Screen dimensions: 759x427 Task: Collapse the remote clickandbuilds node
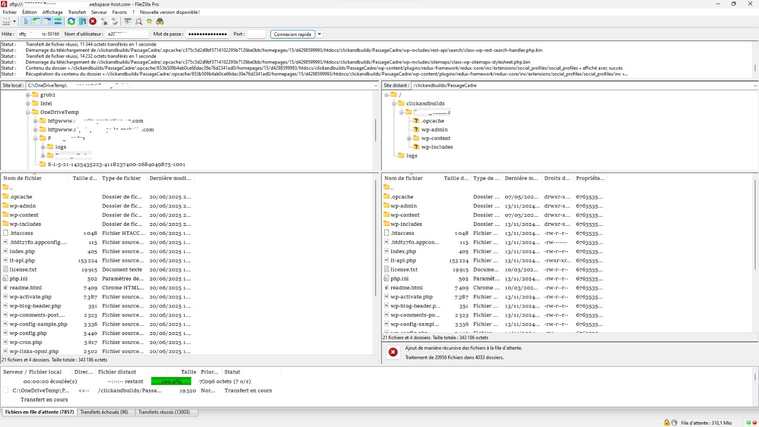click(394, 104)
